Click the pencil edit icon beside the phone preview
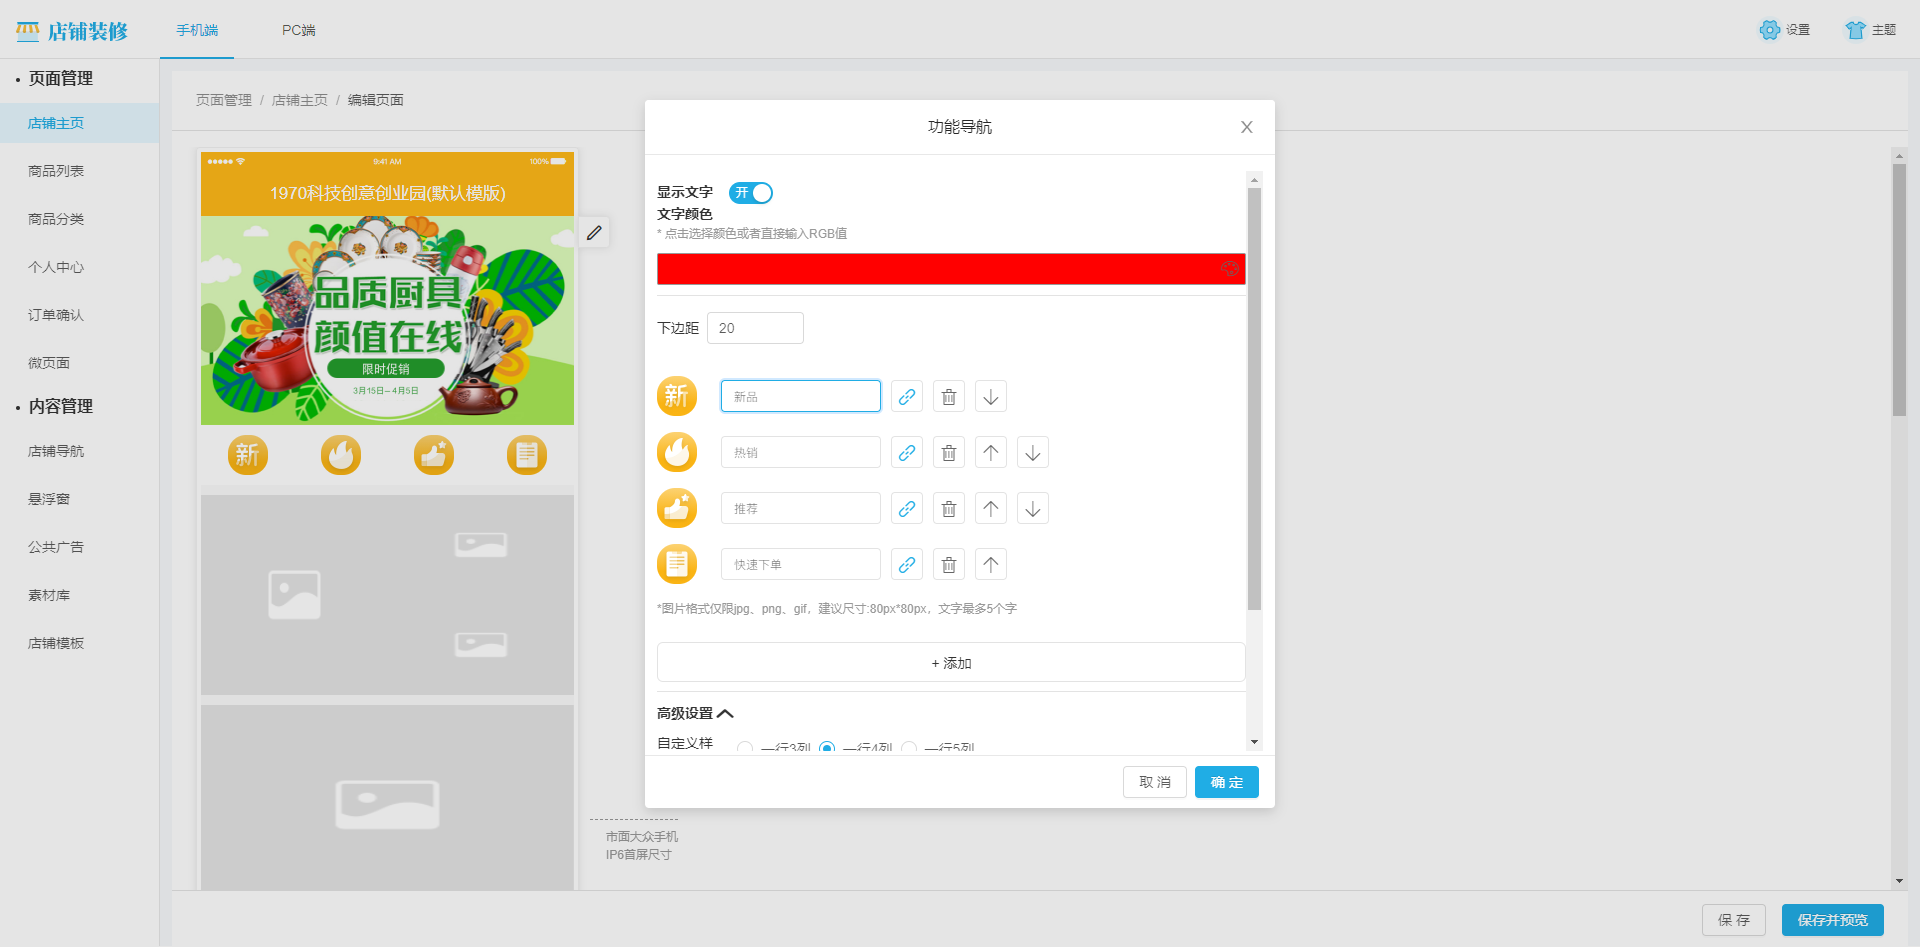This screenshot has height=947, width=1920. (x=594, y=232)
